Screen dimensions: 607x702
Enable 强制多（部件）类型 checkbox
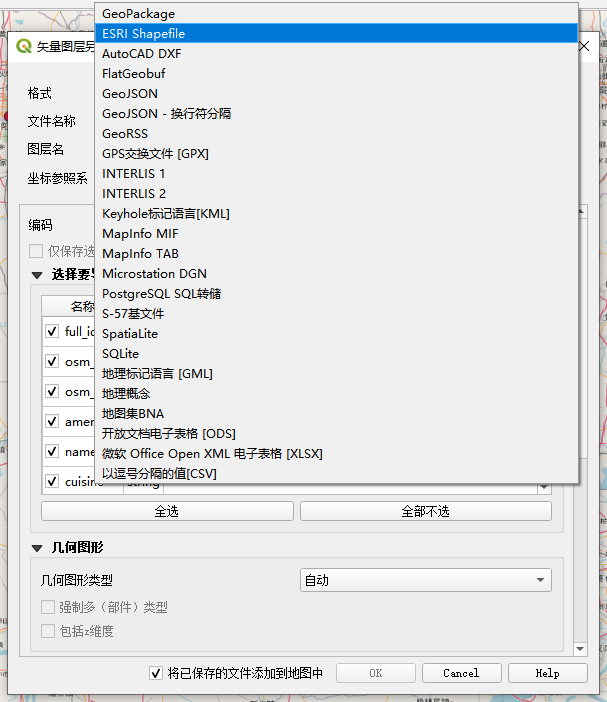(48, 607)
